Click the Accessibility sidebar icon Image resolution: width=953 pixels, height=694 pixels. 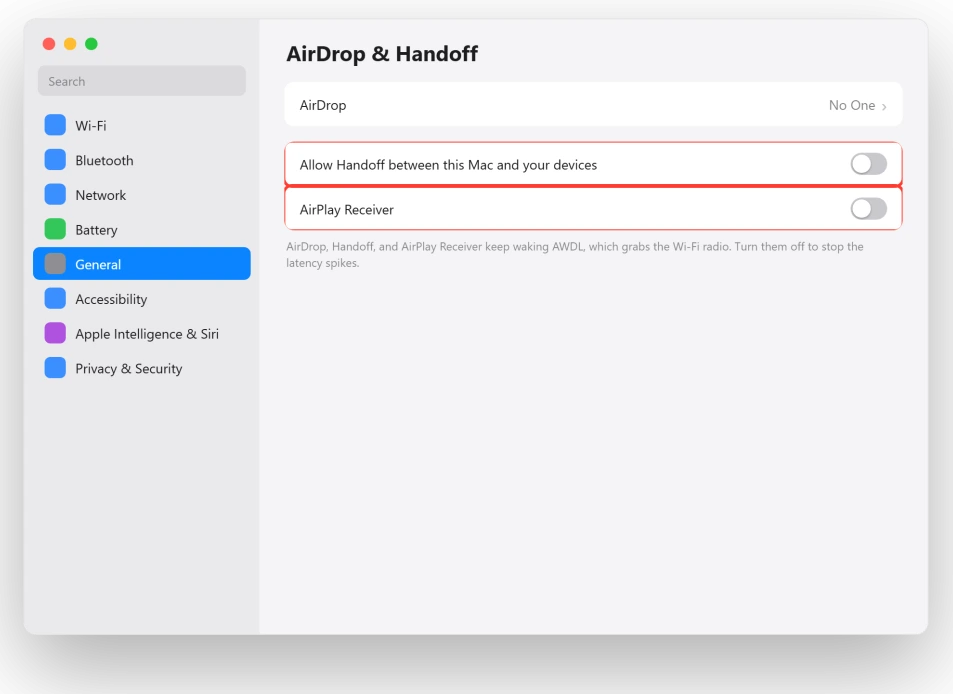pyautogui.click(x=55, y=298)
